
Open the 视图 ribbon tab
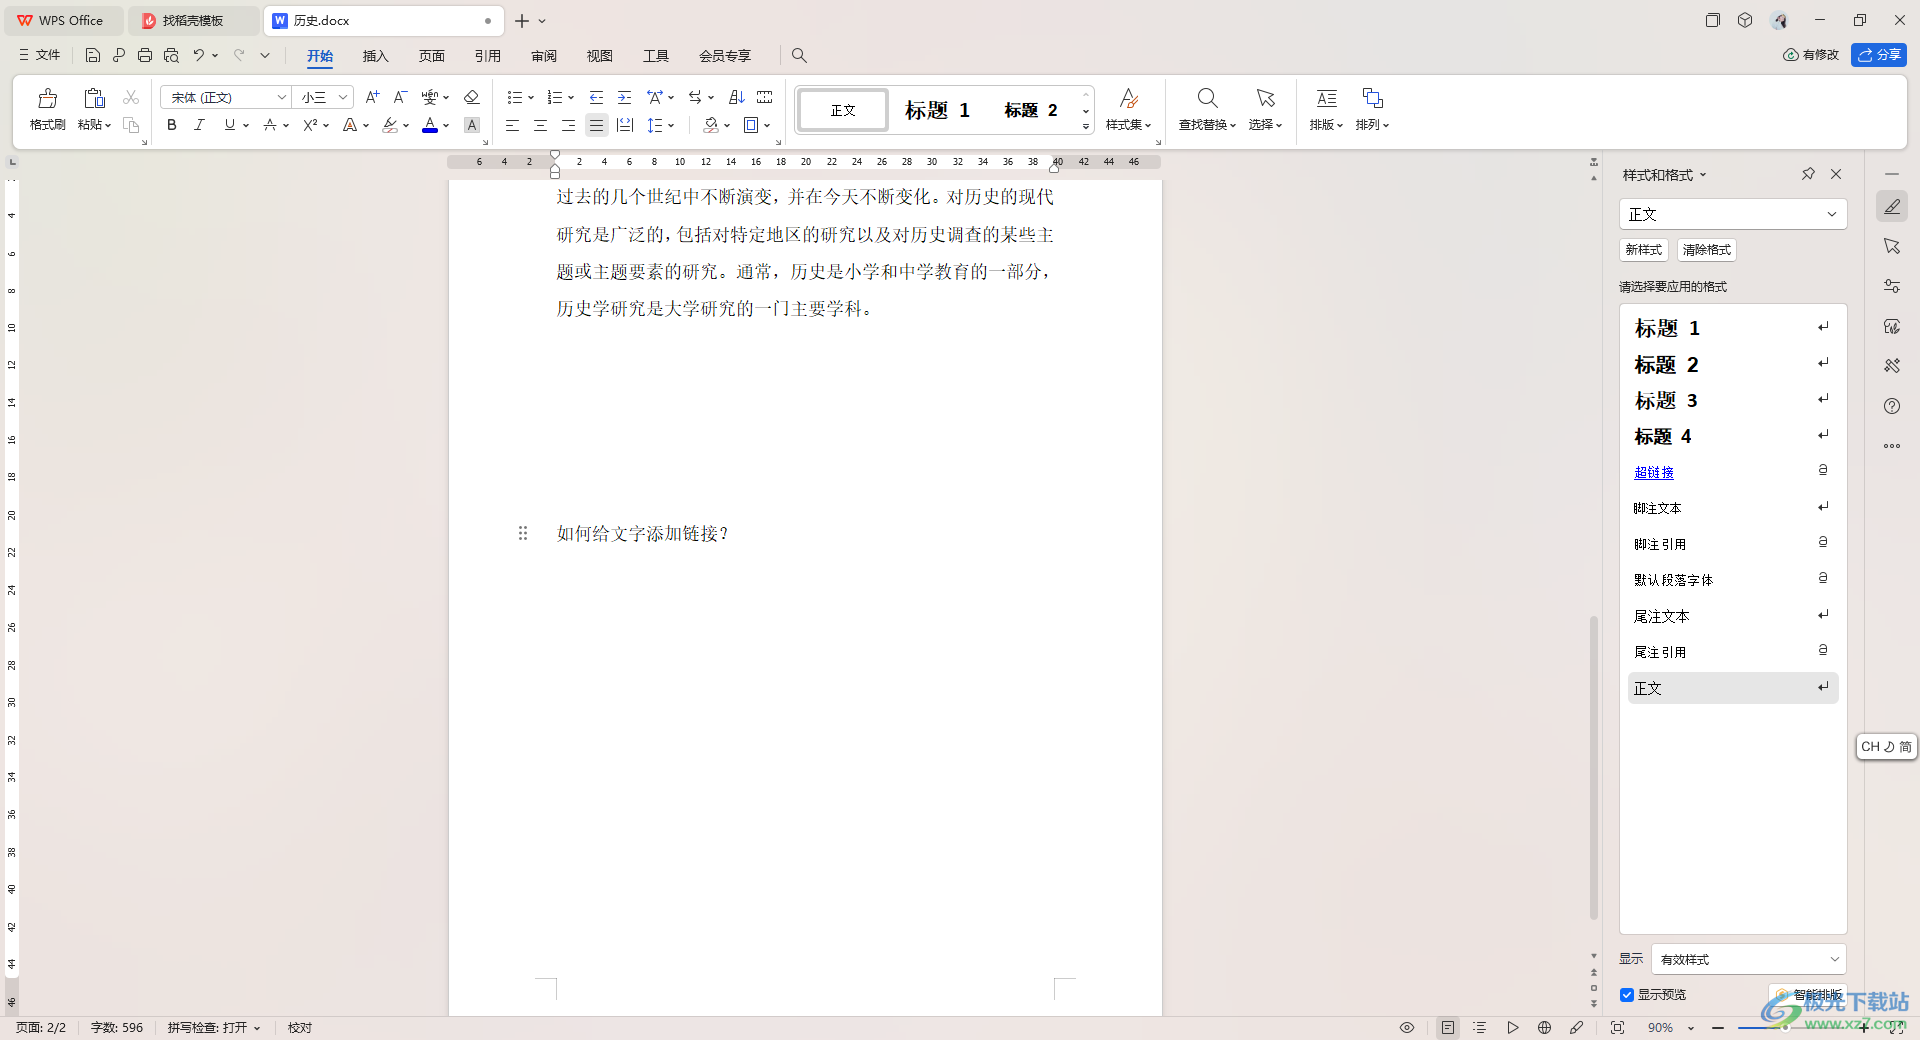600,56
